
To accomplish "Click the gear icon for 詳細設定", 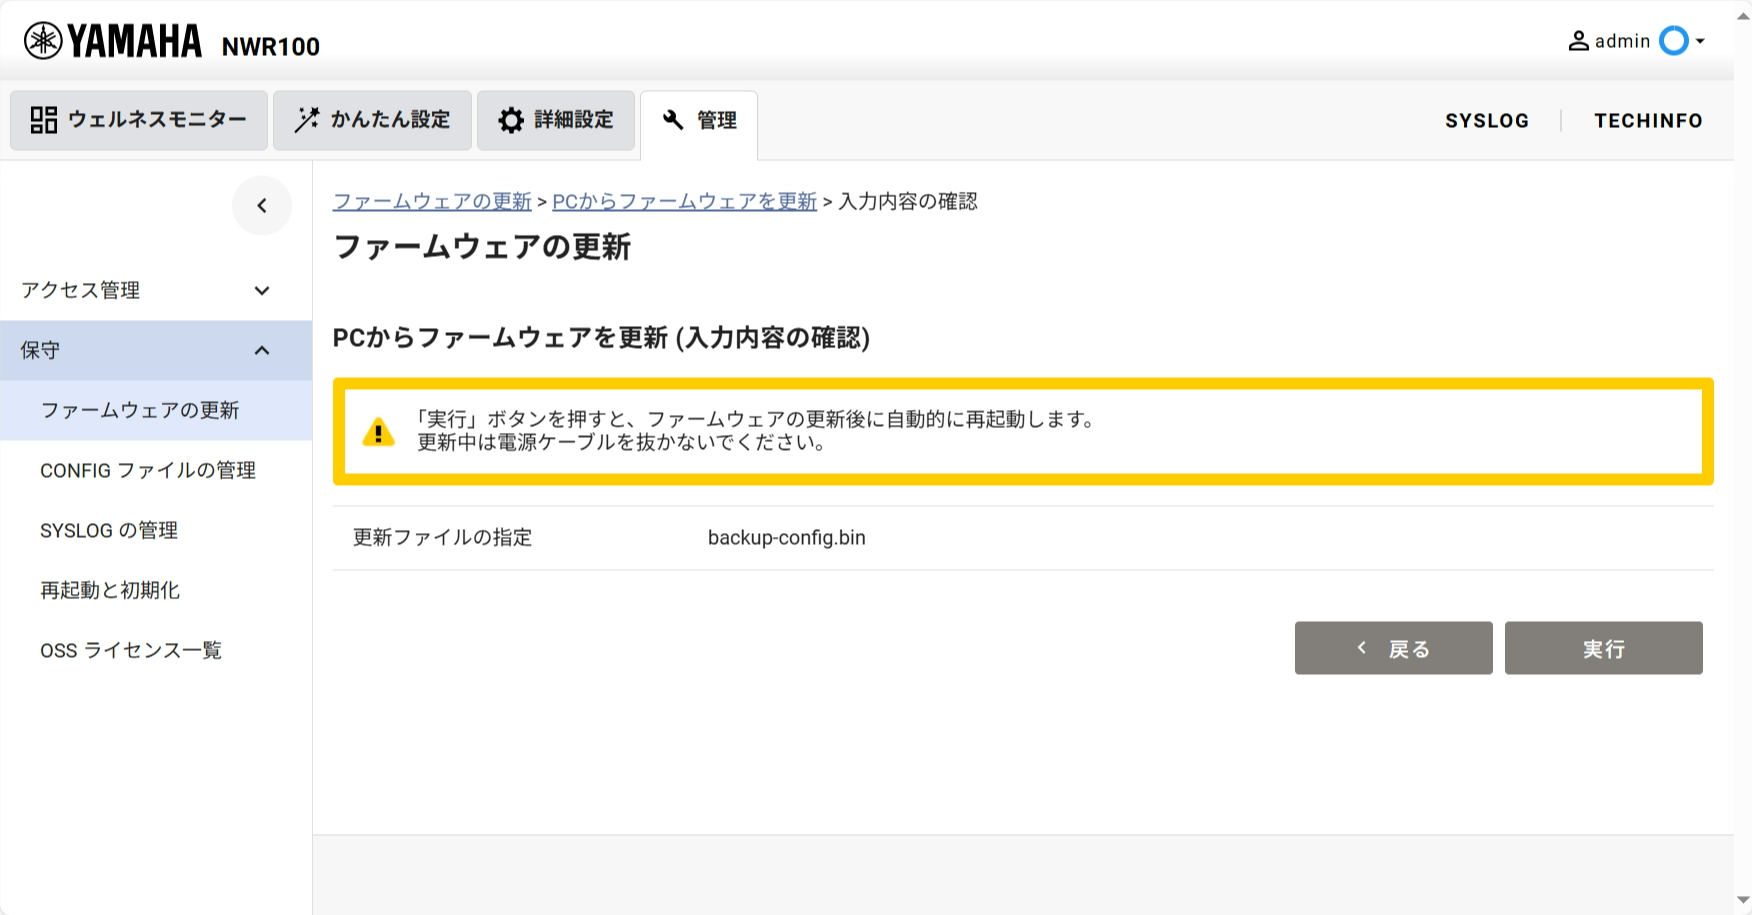I will (511, 120).
